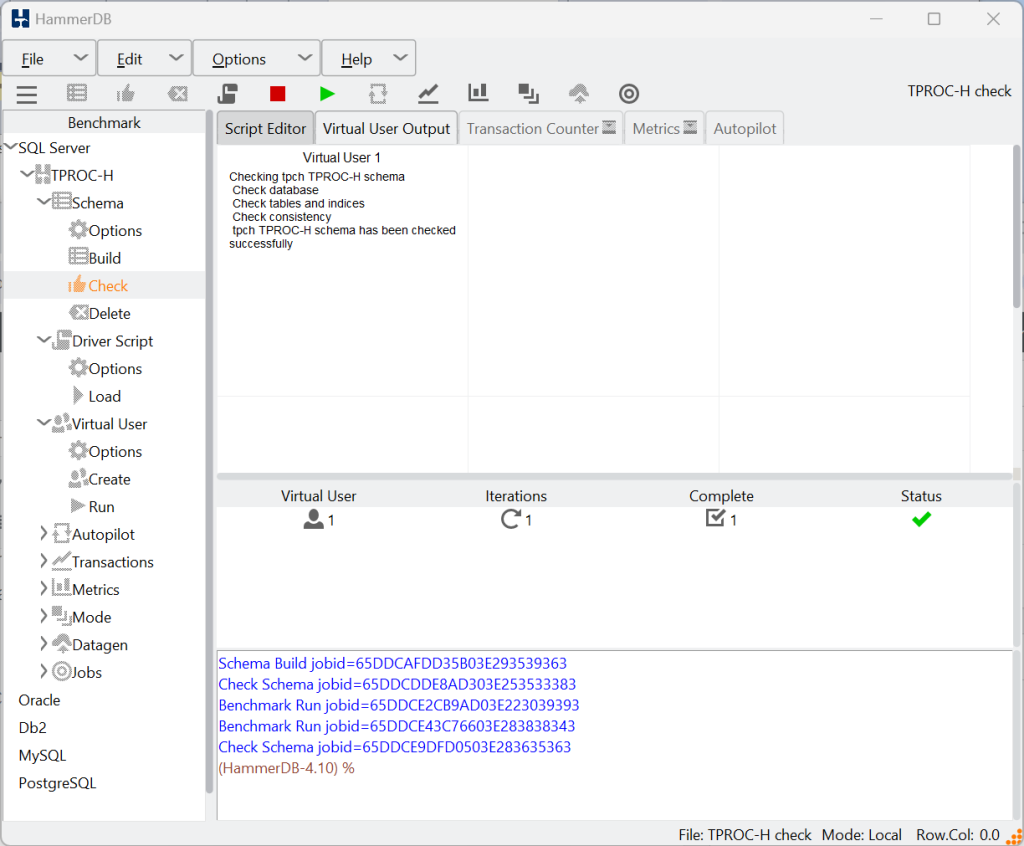
Task: Collapse the TPROC-H tree node
Action: pyautogui.click(x=27, y=174)
